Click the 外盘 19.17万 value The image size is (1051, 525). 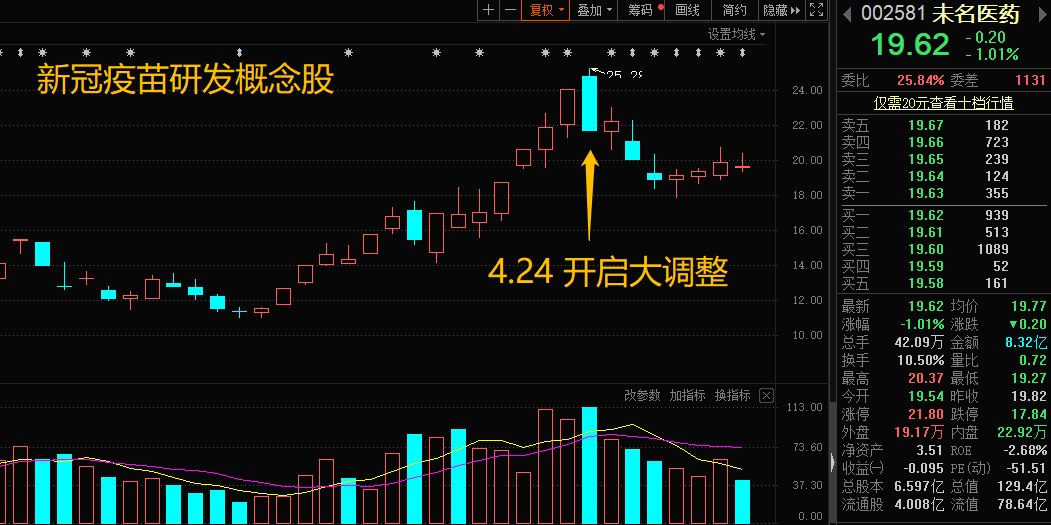(x=920, y=431)
